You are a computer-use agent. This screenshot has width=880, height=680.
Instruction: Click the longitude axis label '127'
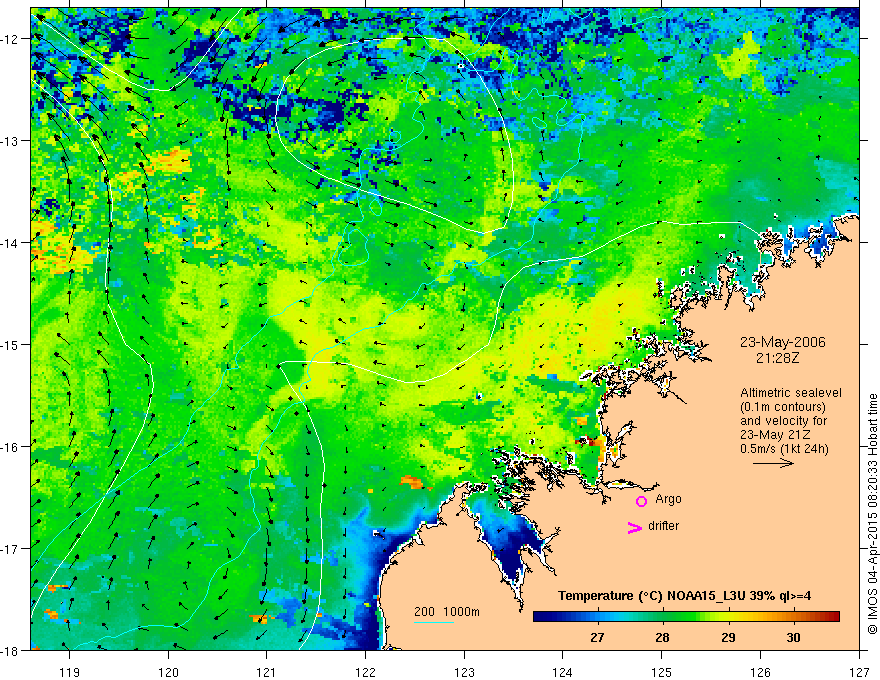[859, 672]
